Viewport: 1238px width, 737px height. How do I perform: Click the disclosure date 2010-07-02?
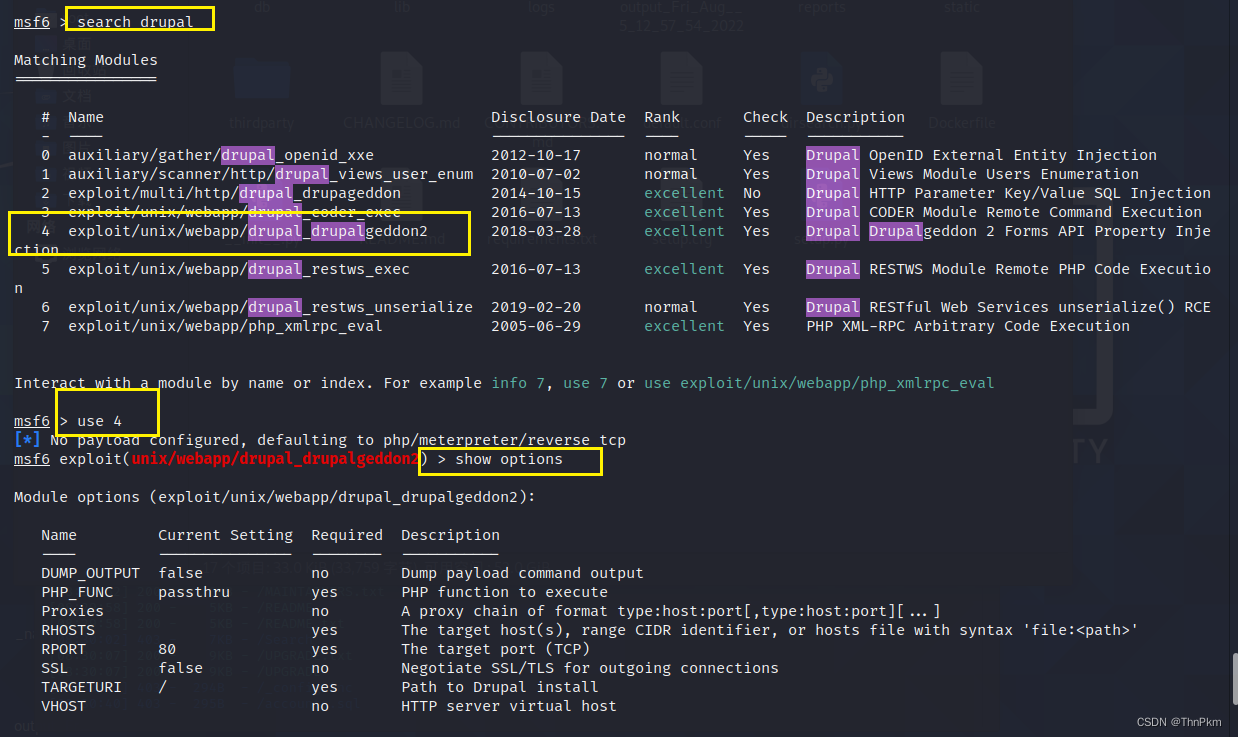point(536,174)
